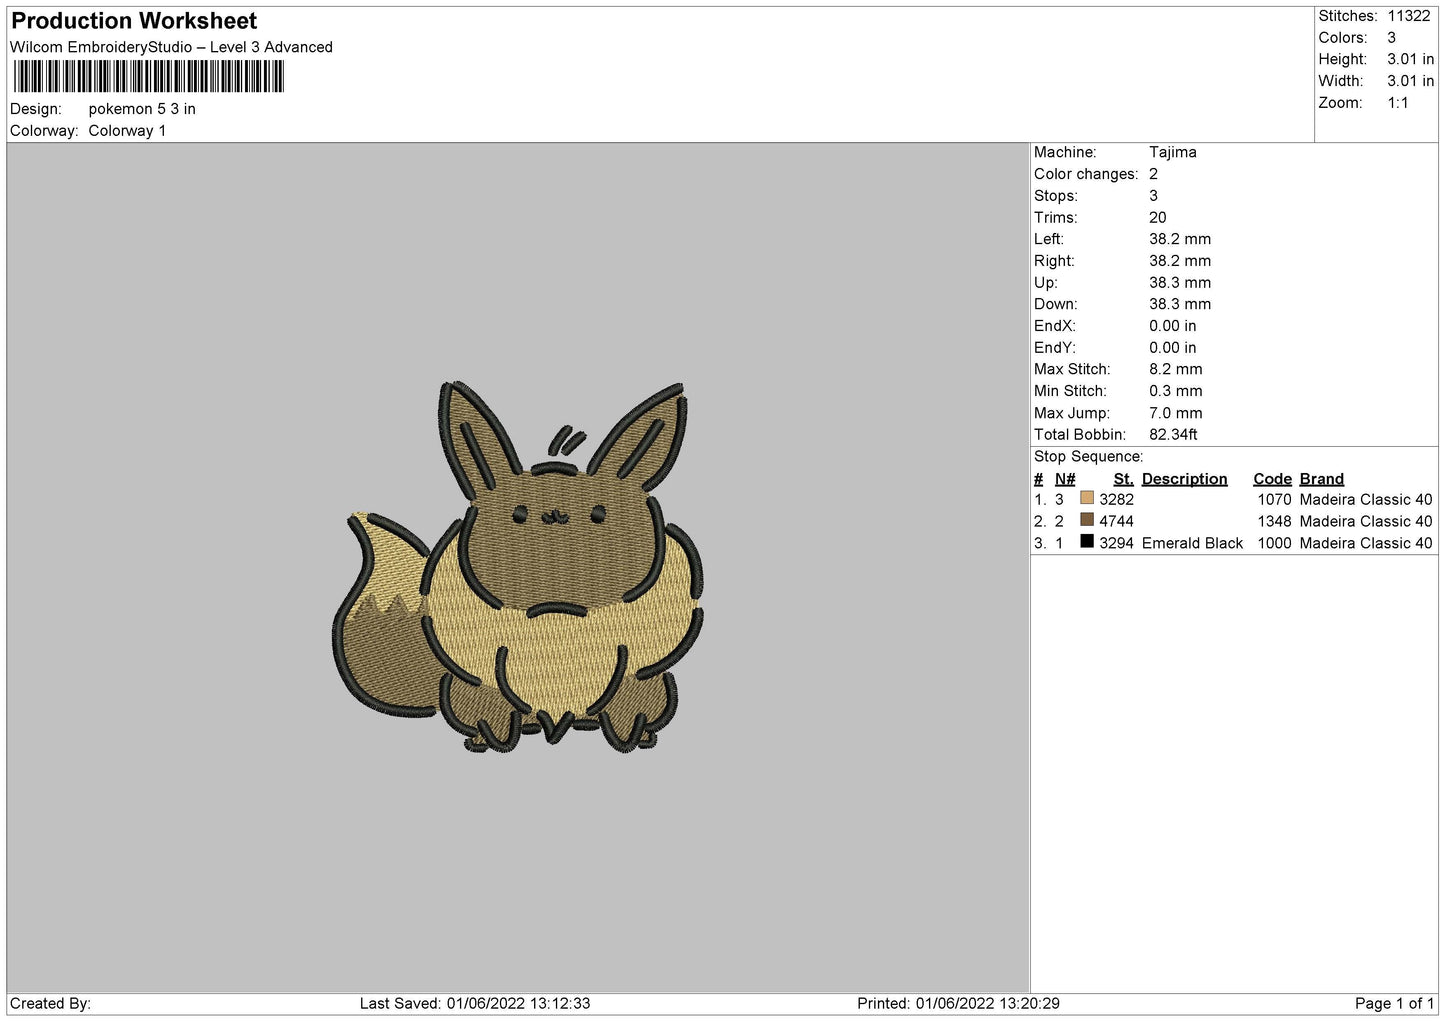Click thread code 1348
This screenshot has width=1445, height=1021.
1274,521
